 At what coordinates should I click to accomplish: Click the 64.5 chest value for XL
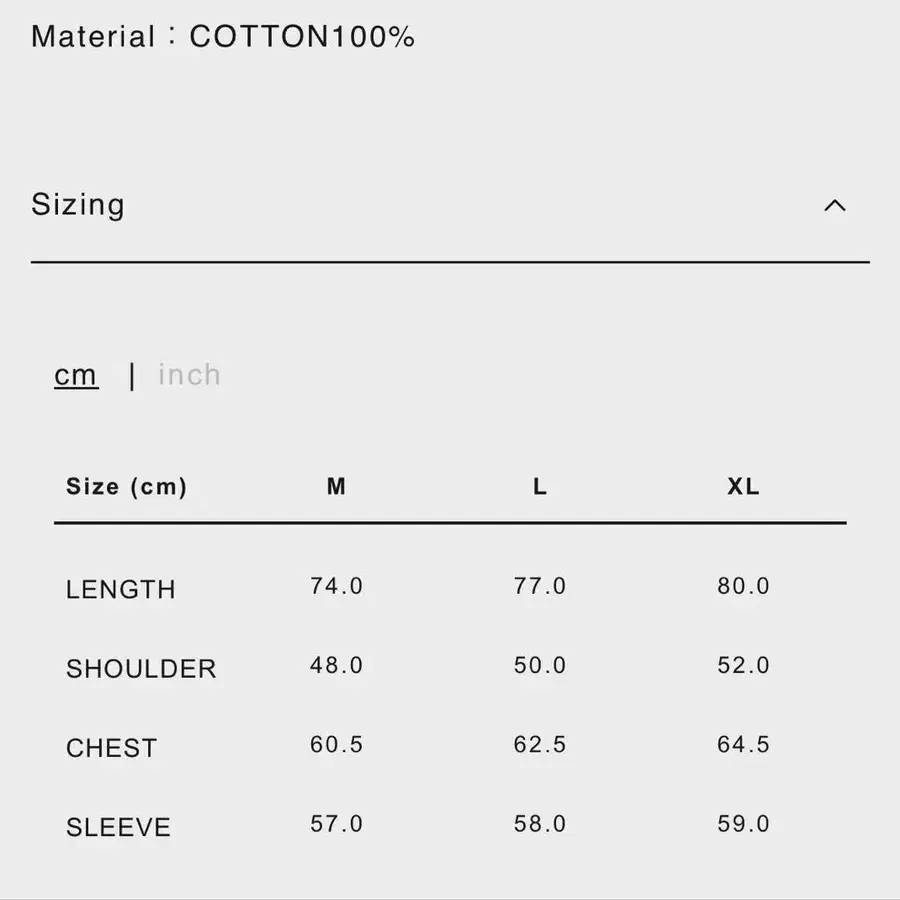[743, 745]
